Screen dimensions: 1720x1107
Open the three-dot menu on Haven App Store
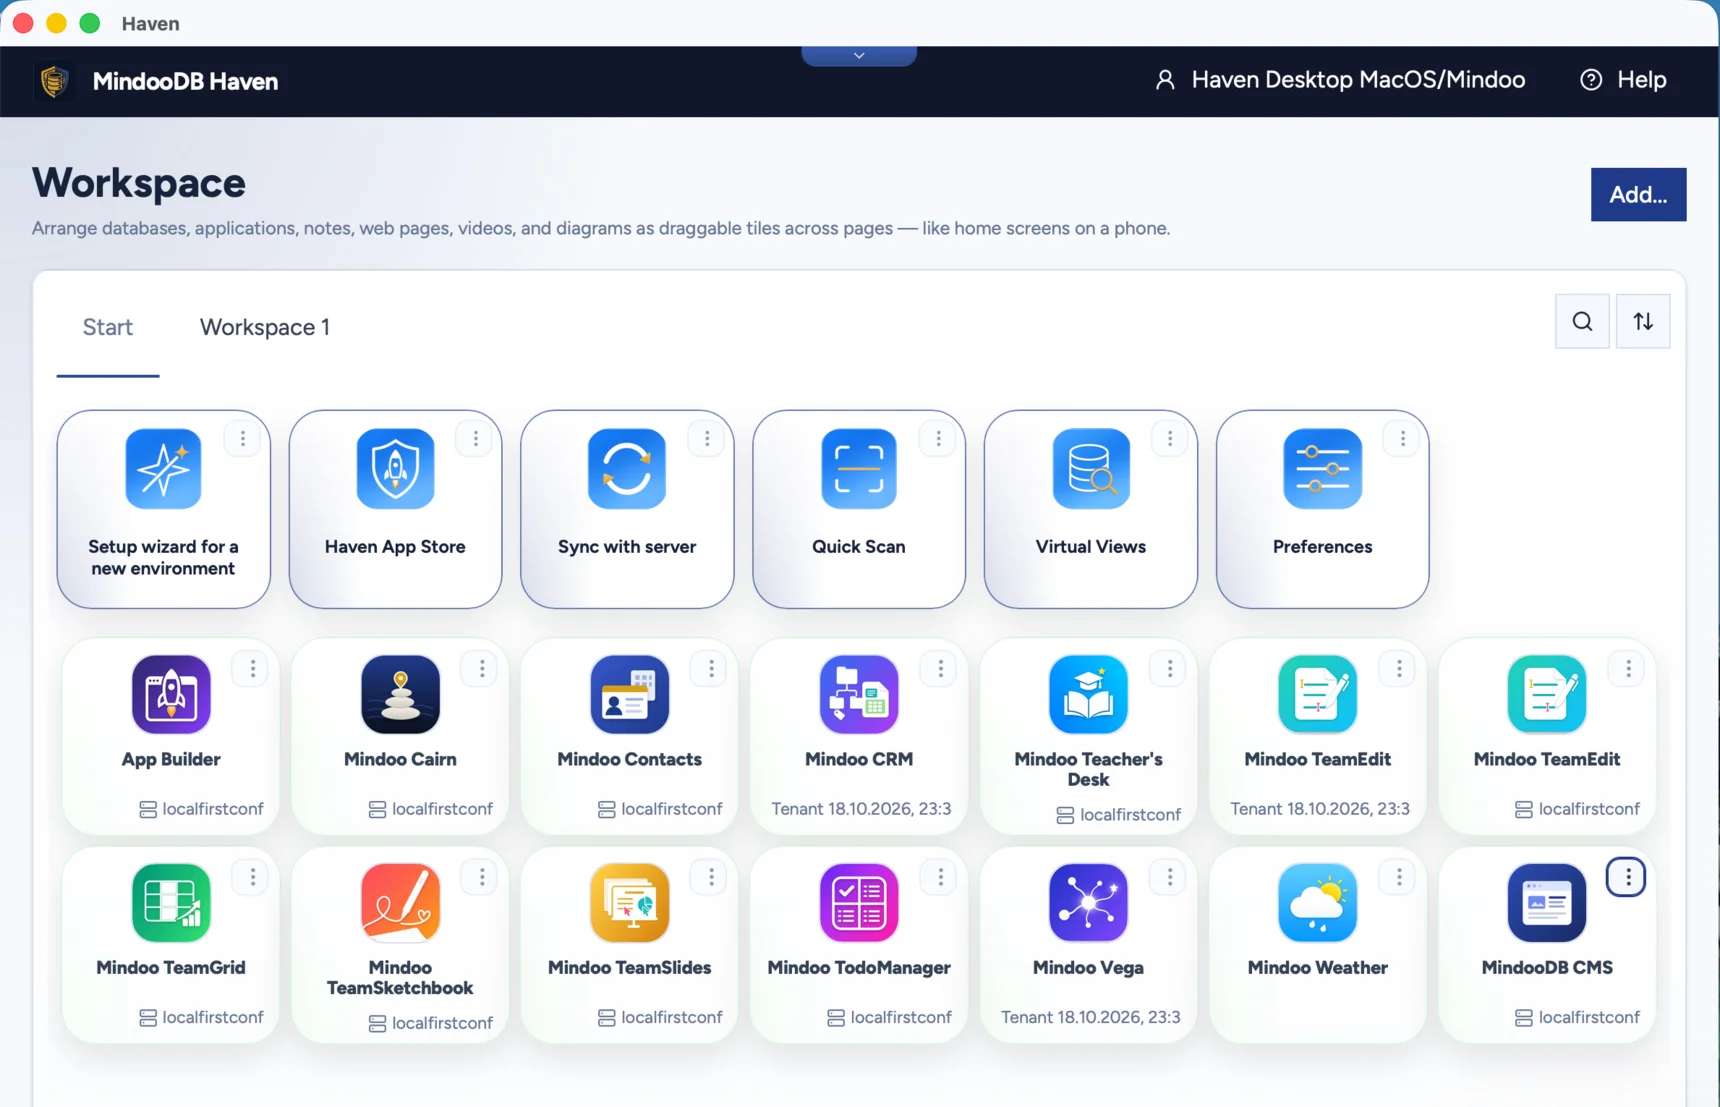(x=475, y=439)
